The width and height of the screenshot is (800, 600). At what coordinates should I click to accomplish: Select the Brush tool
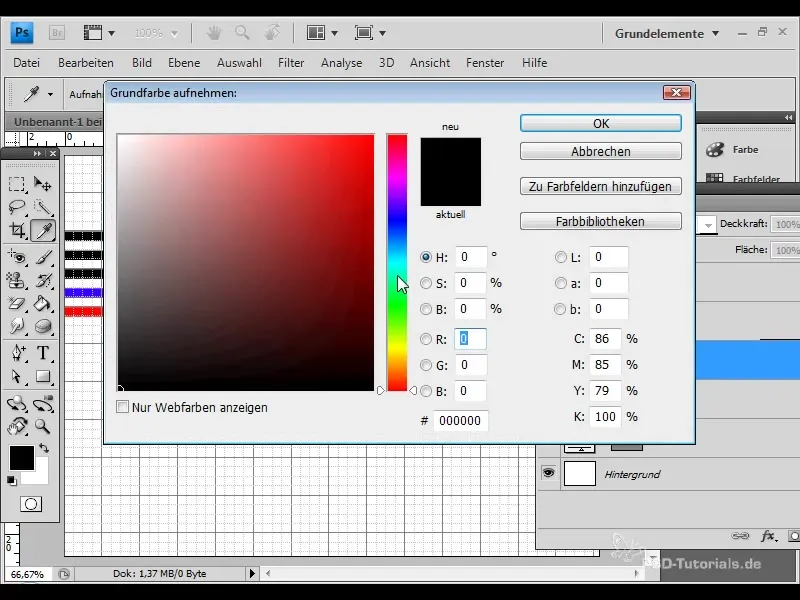pos(42,257)
